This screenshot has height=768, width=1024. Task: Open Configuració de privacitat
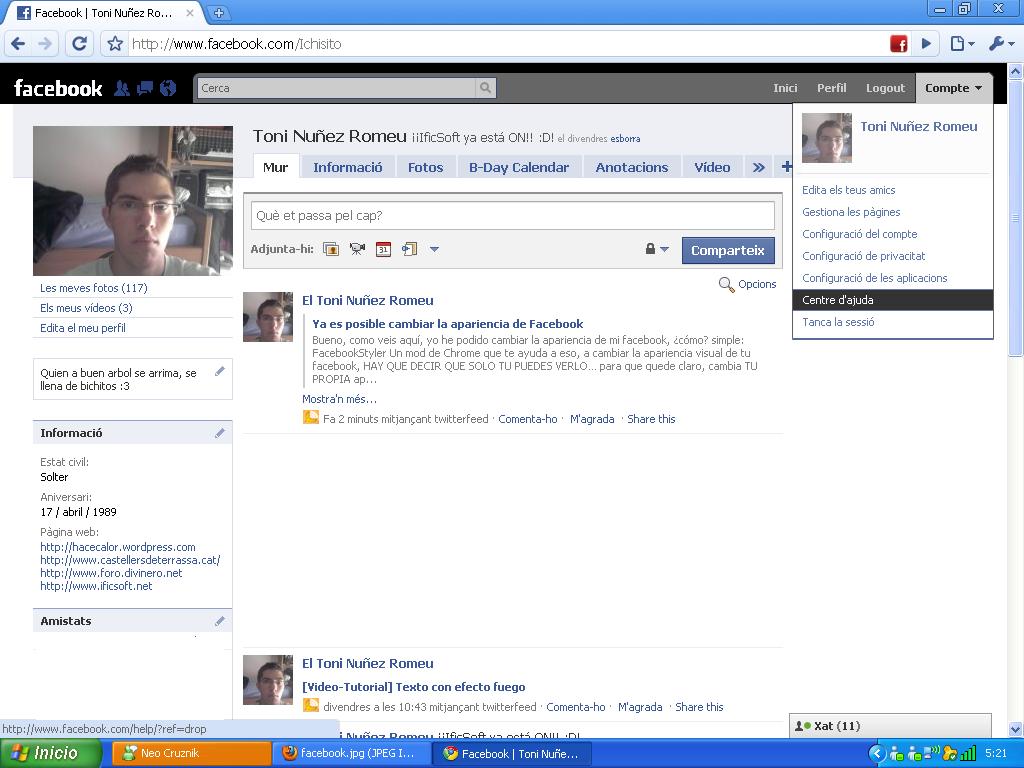[x=863, y=256]
